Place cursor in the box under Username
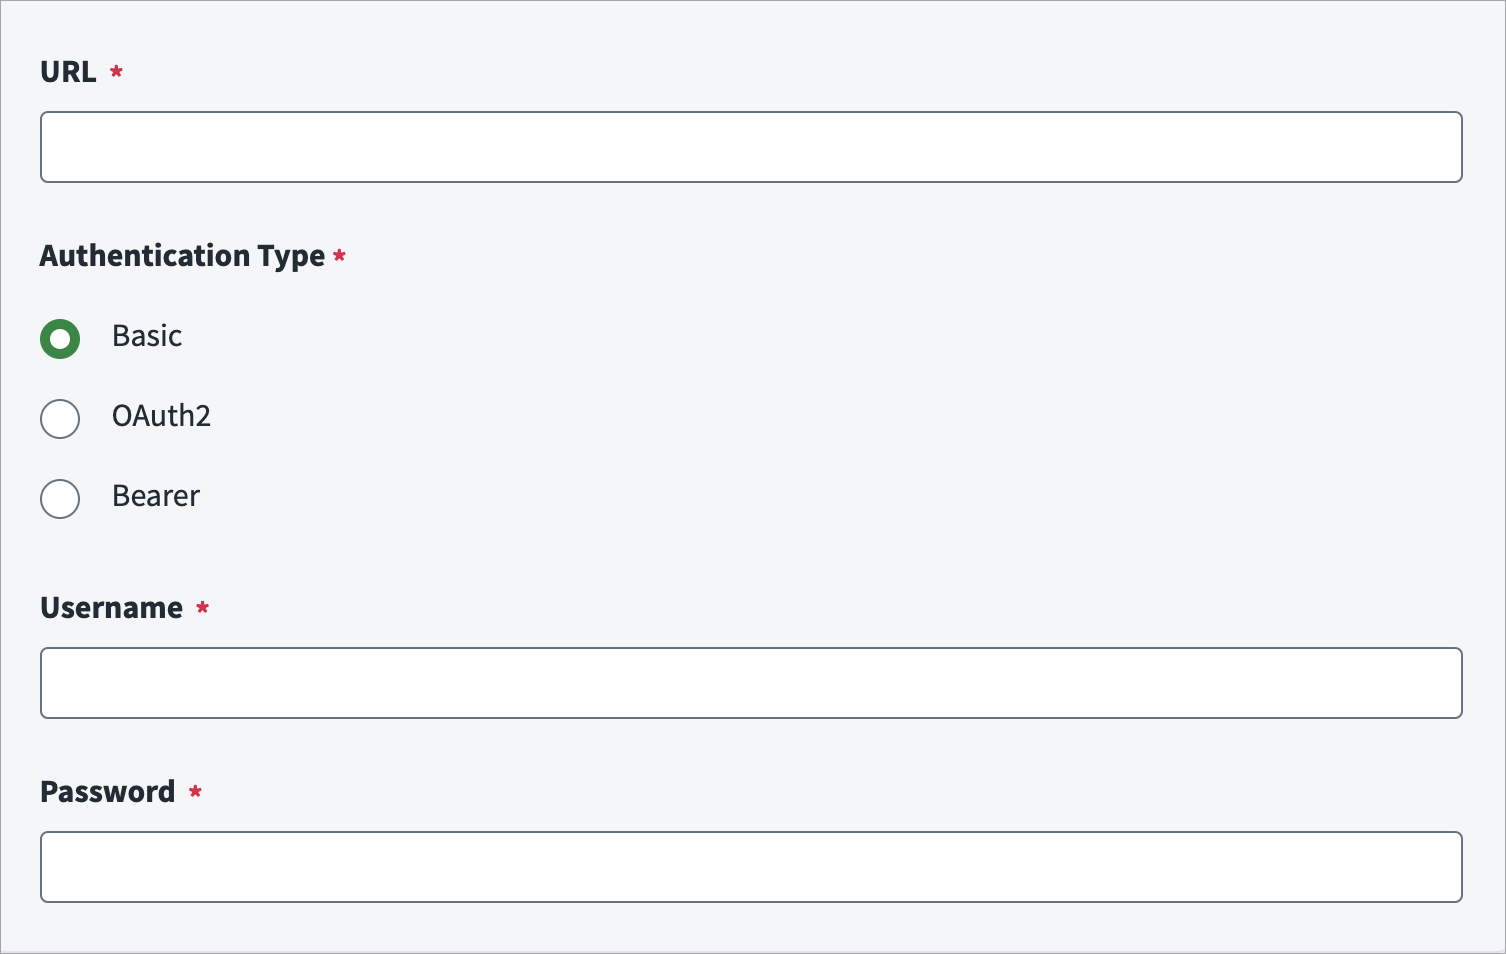Image resolution: width=1506 pixels, height=954 pixels. coord(751,683)
